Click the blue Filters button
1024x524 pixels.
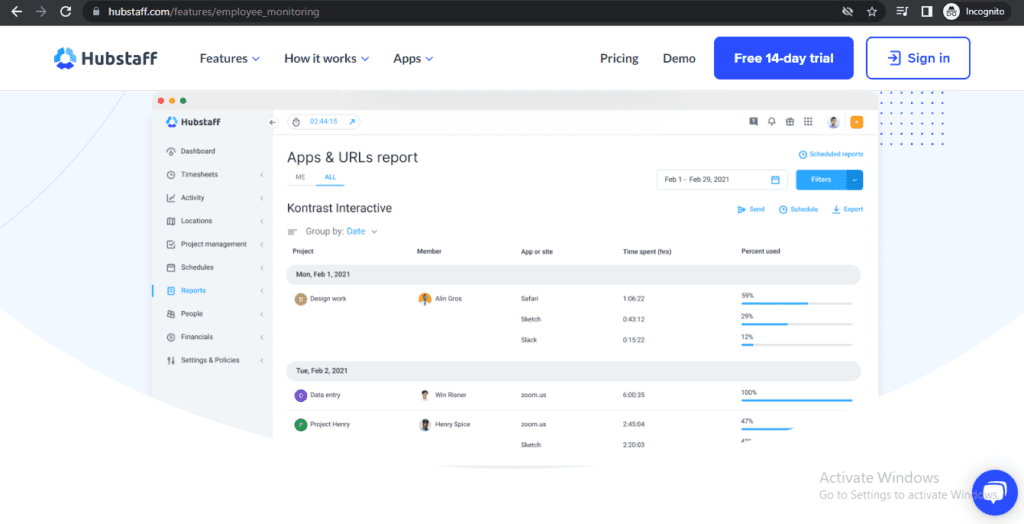click(x=821, y=180)
